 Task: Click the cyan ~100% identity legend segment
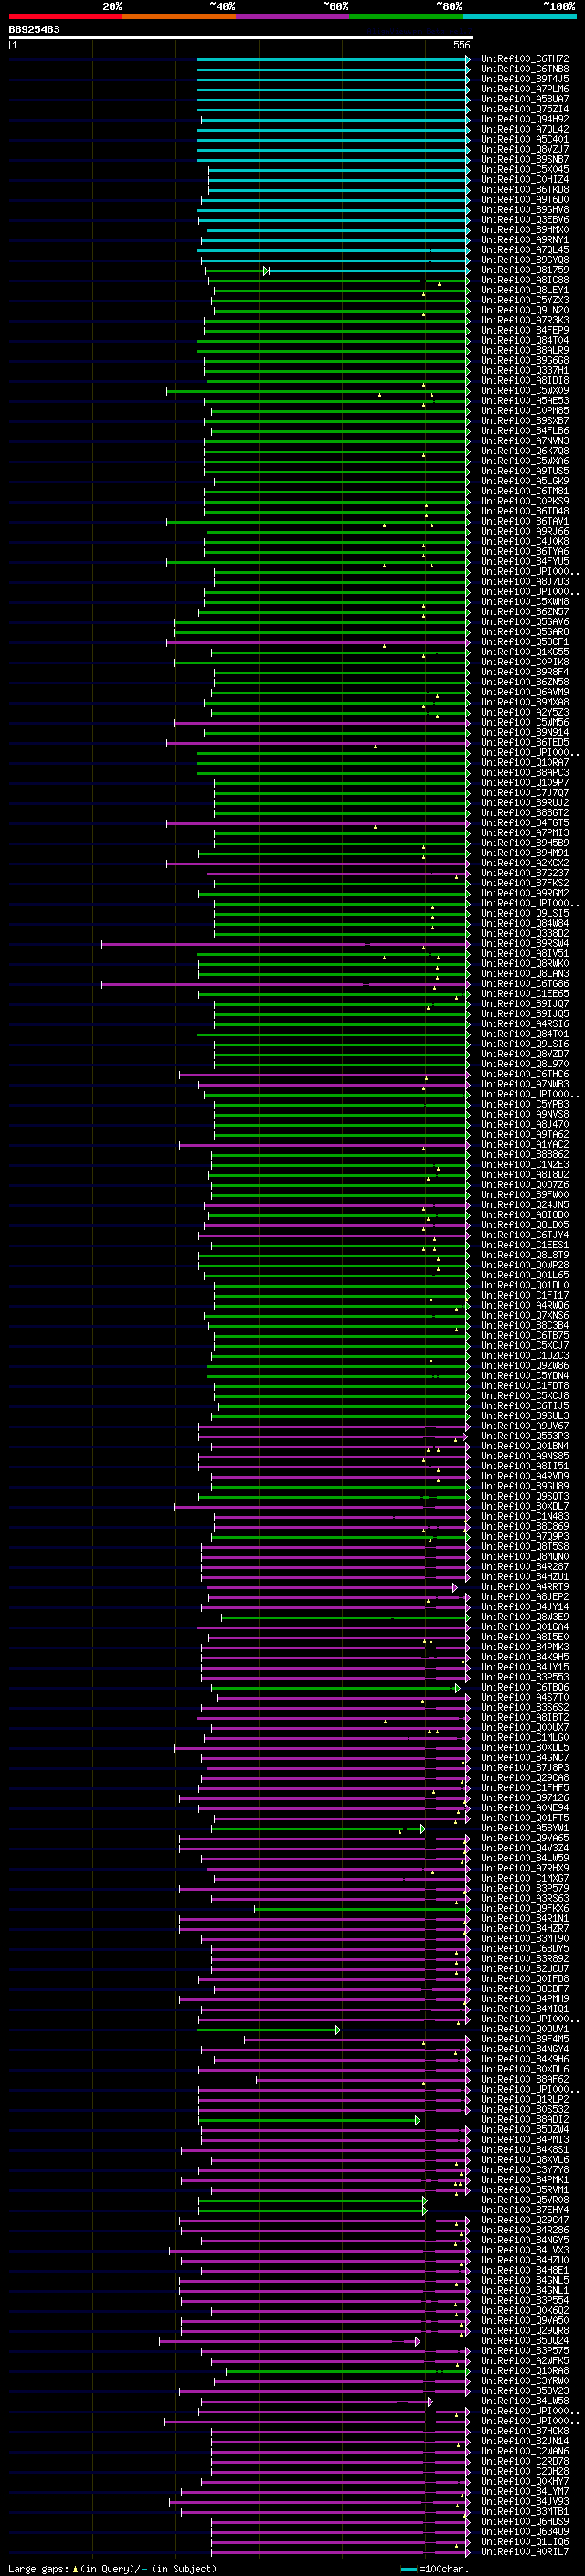[520, 16]
